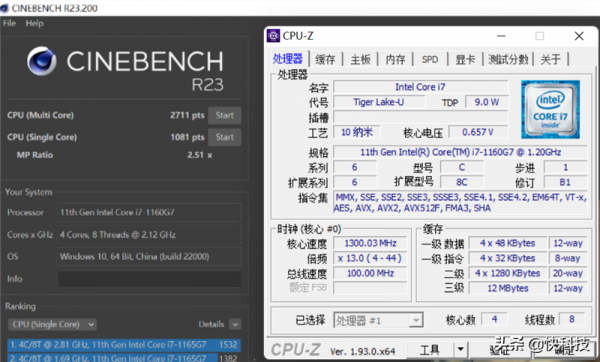
Task: Click the 8-way L1 instruction associativity value
Action: [x=568, y=258]
